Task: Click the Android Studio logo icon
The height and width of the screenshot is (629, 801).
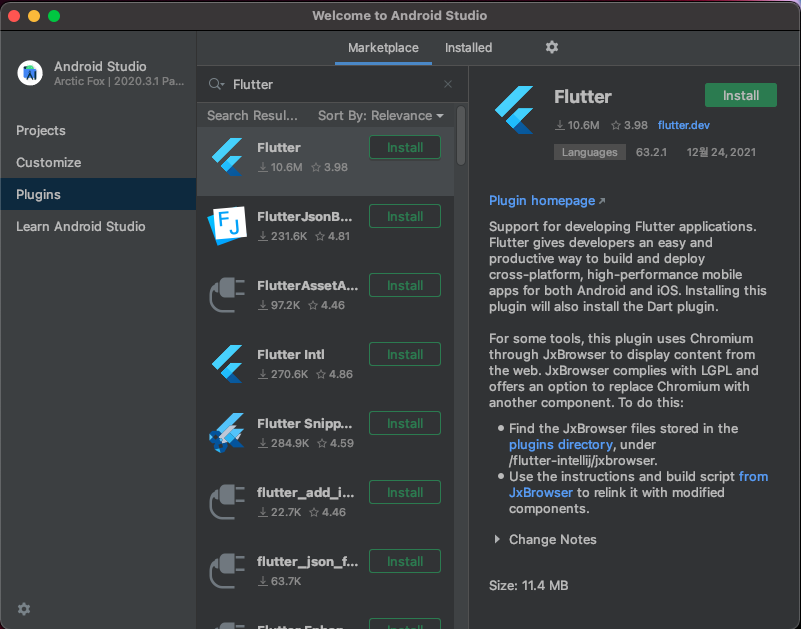Action: point(30,73)
